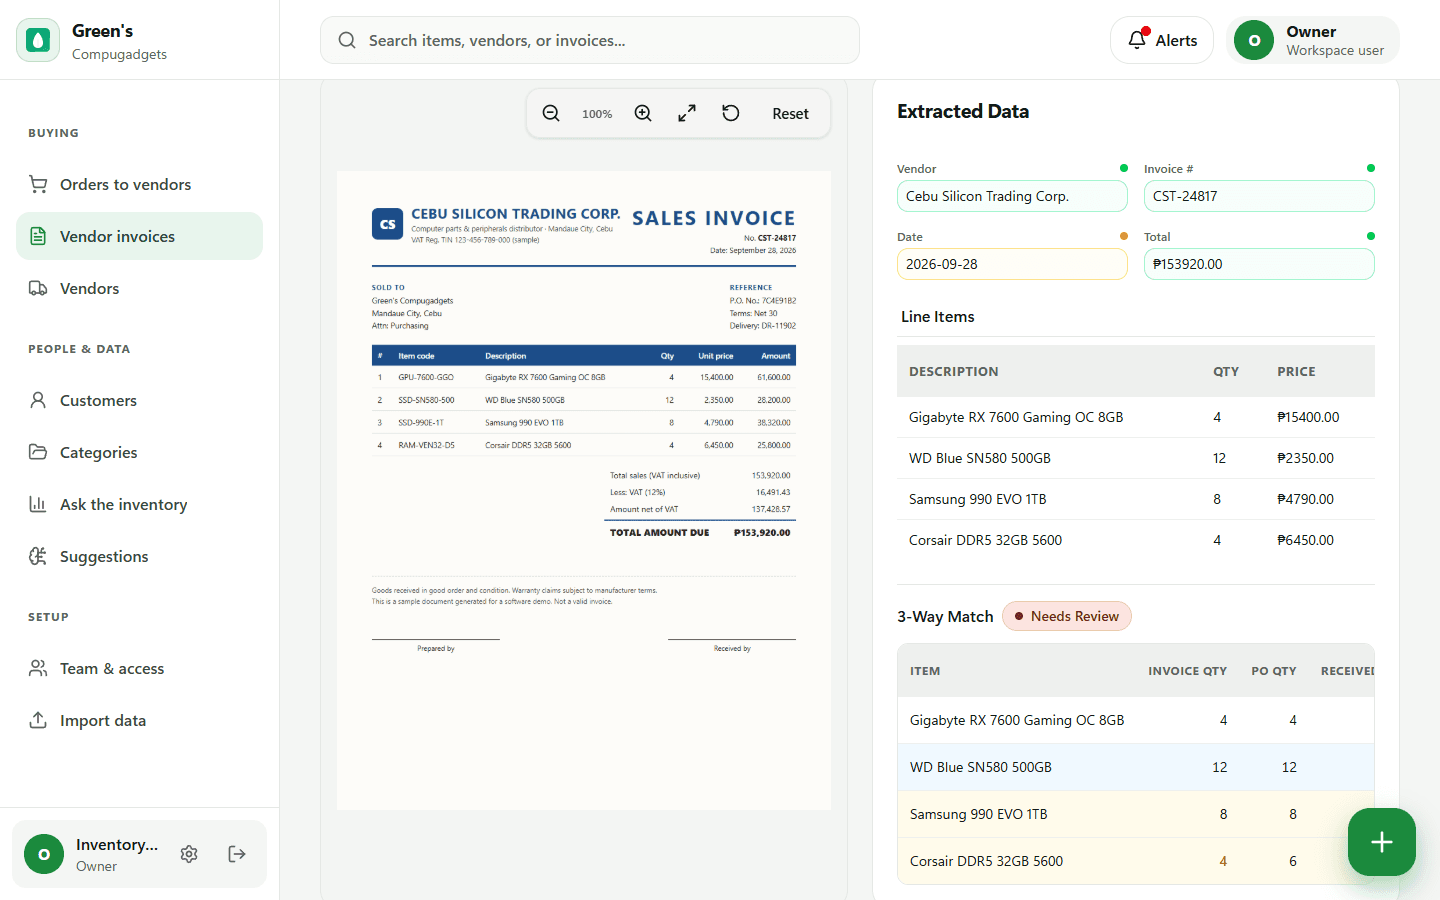Click the Reset view button

pyautogui.click(x=790, y=114)
